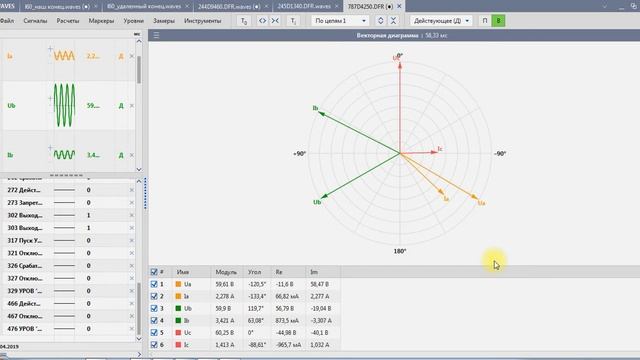The width and height of the screenshot is (640, 360).
Task: Remove discrete signal 467 with its X
Action: [x=131, y=316]
